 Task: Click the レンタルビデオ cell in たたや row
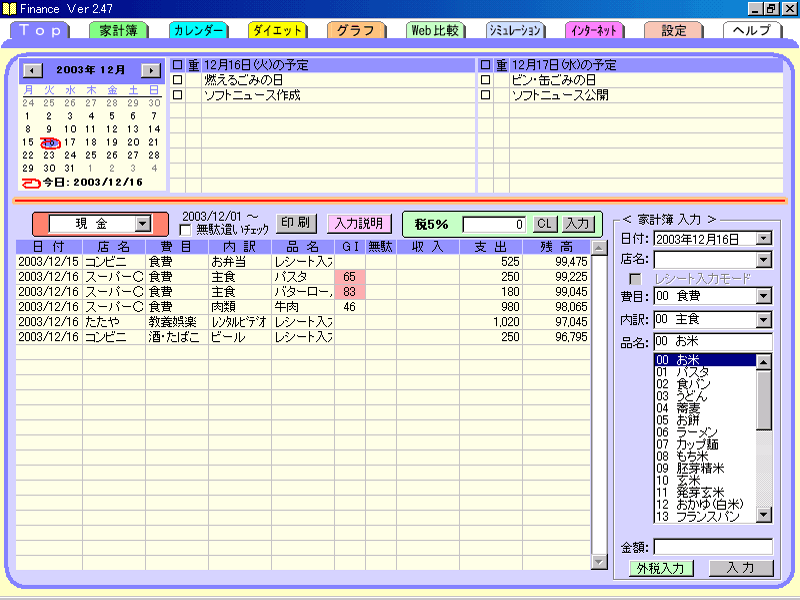pos(239,322)
